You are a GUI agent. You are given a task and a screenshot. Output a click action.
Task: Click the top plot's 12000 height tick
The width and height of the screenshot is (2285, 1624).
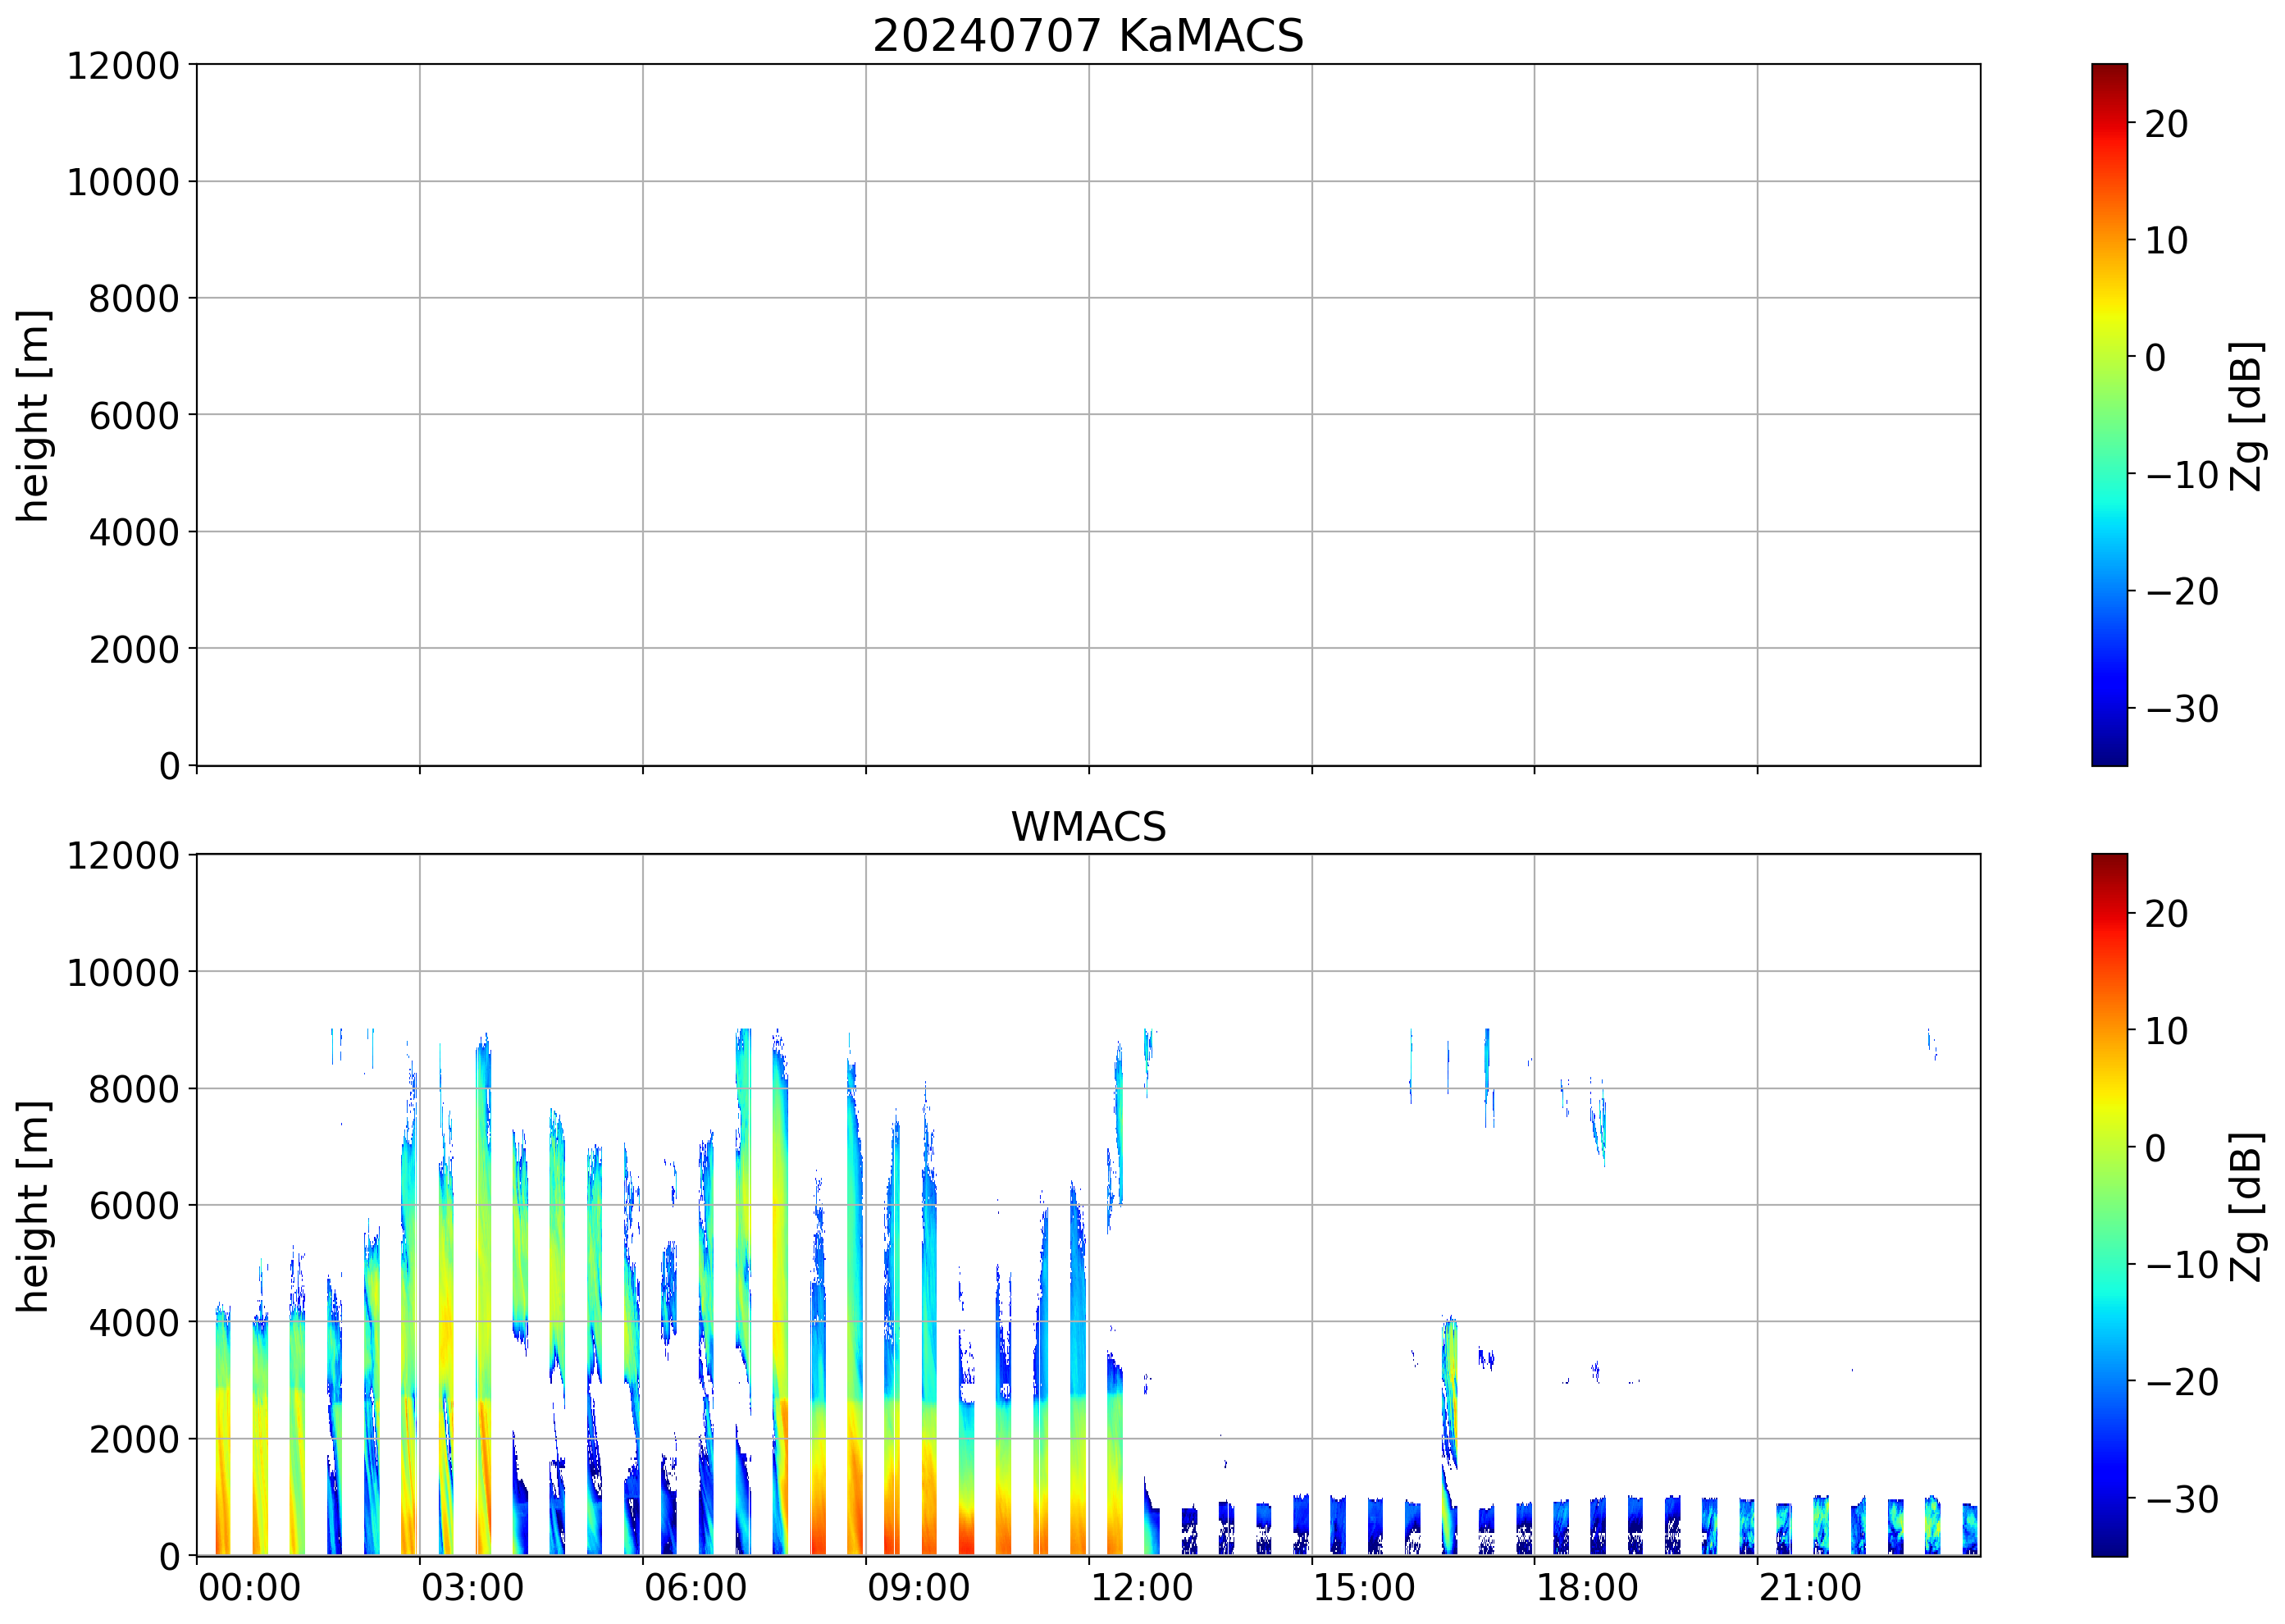[x=123, y=66]
